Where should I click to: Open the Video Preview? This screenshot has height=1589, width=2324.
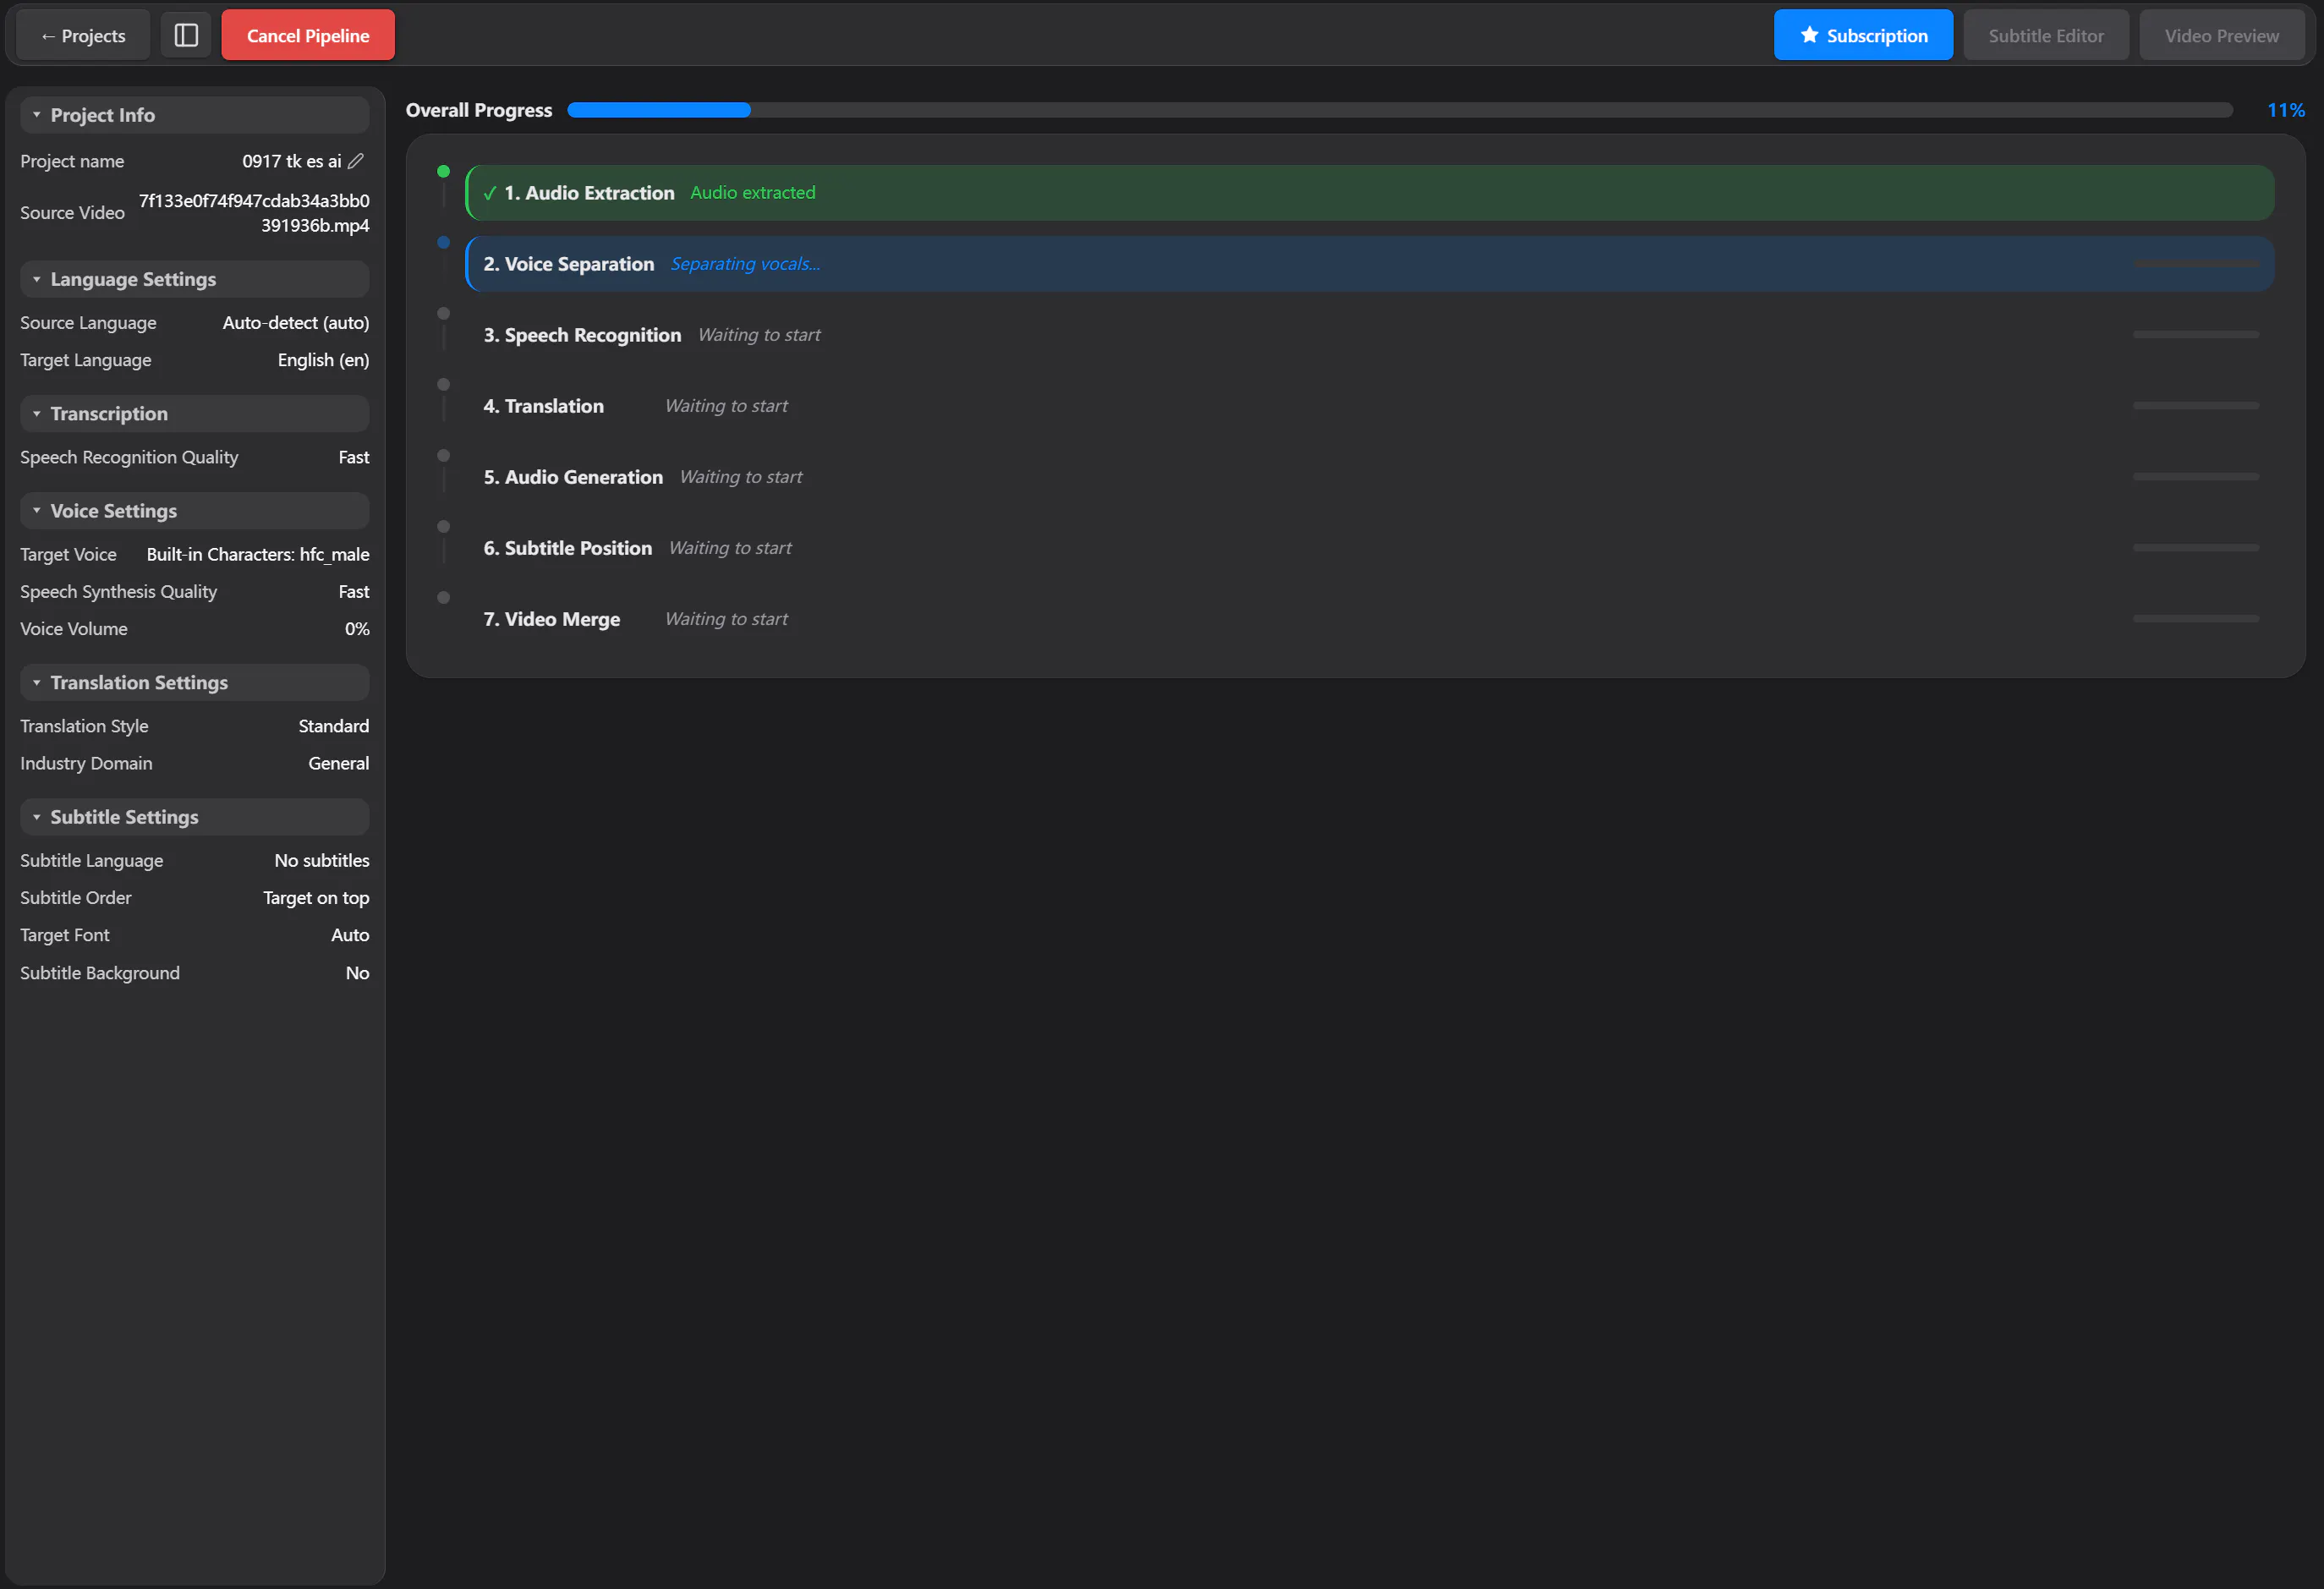(x=2221, y=35)
